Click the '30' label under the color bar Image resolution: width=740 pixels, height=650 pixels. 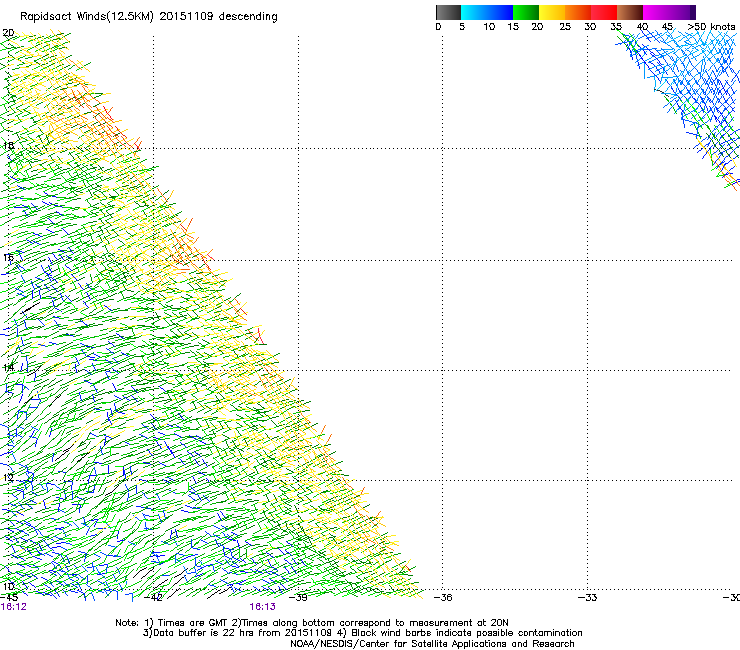(590, 27)
